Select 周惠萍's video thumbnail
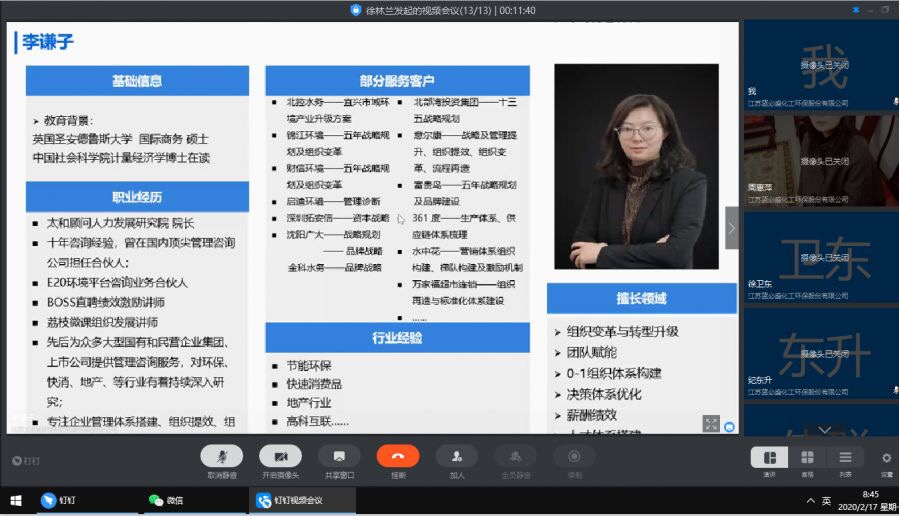Screen dimensions: 899x516 tap(820, 160)
